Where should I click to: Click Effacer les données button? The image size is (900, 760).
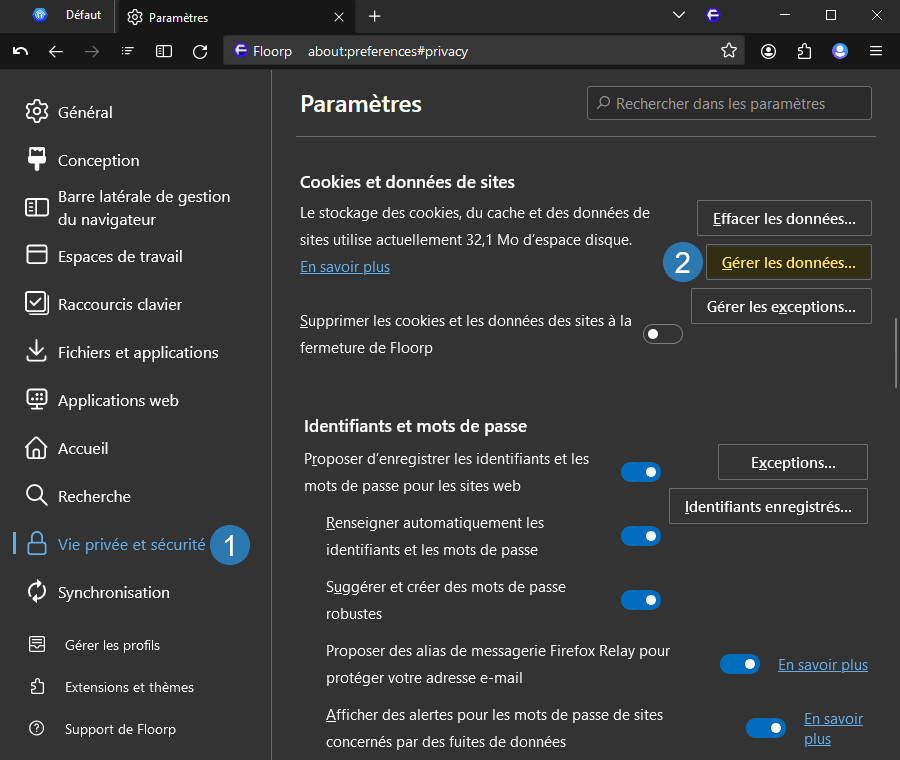click(784, 218)
